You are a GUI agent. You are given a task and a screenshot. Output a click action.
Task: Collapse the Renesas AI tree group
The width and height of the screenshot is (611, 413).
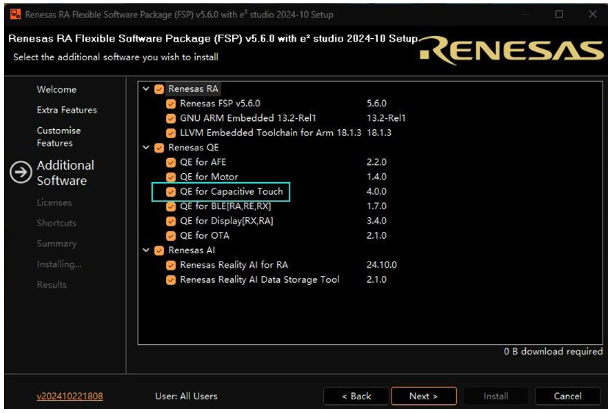[x=146, y=250]
